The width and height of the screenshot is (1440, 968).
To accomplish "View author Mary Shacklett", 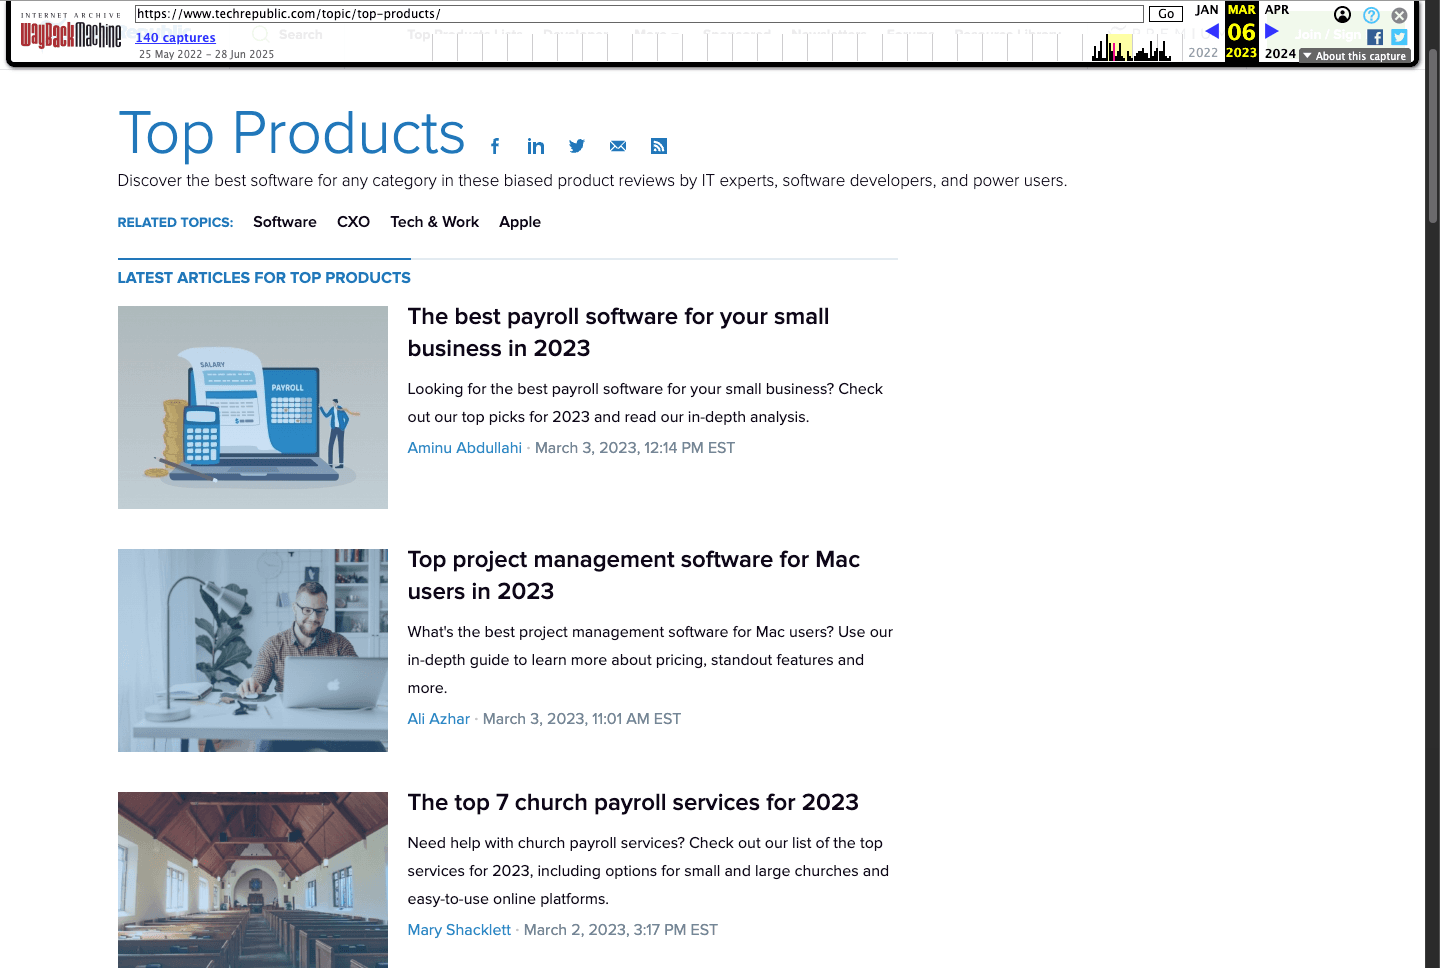I will 459,930.
